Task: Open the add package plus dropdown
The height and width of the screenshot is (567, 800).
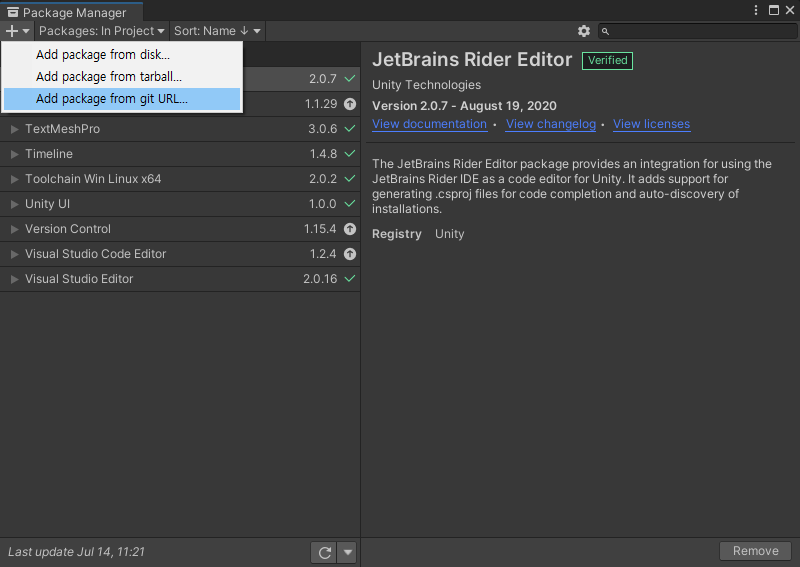Action: coord(17,31)
